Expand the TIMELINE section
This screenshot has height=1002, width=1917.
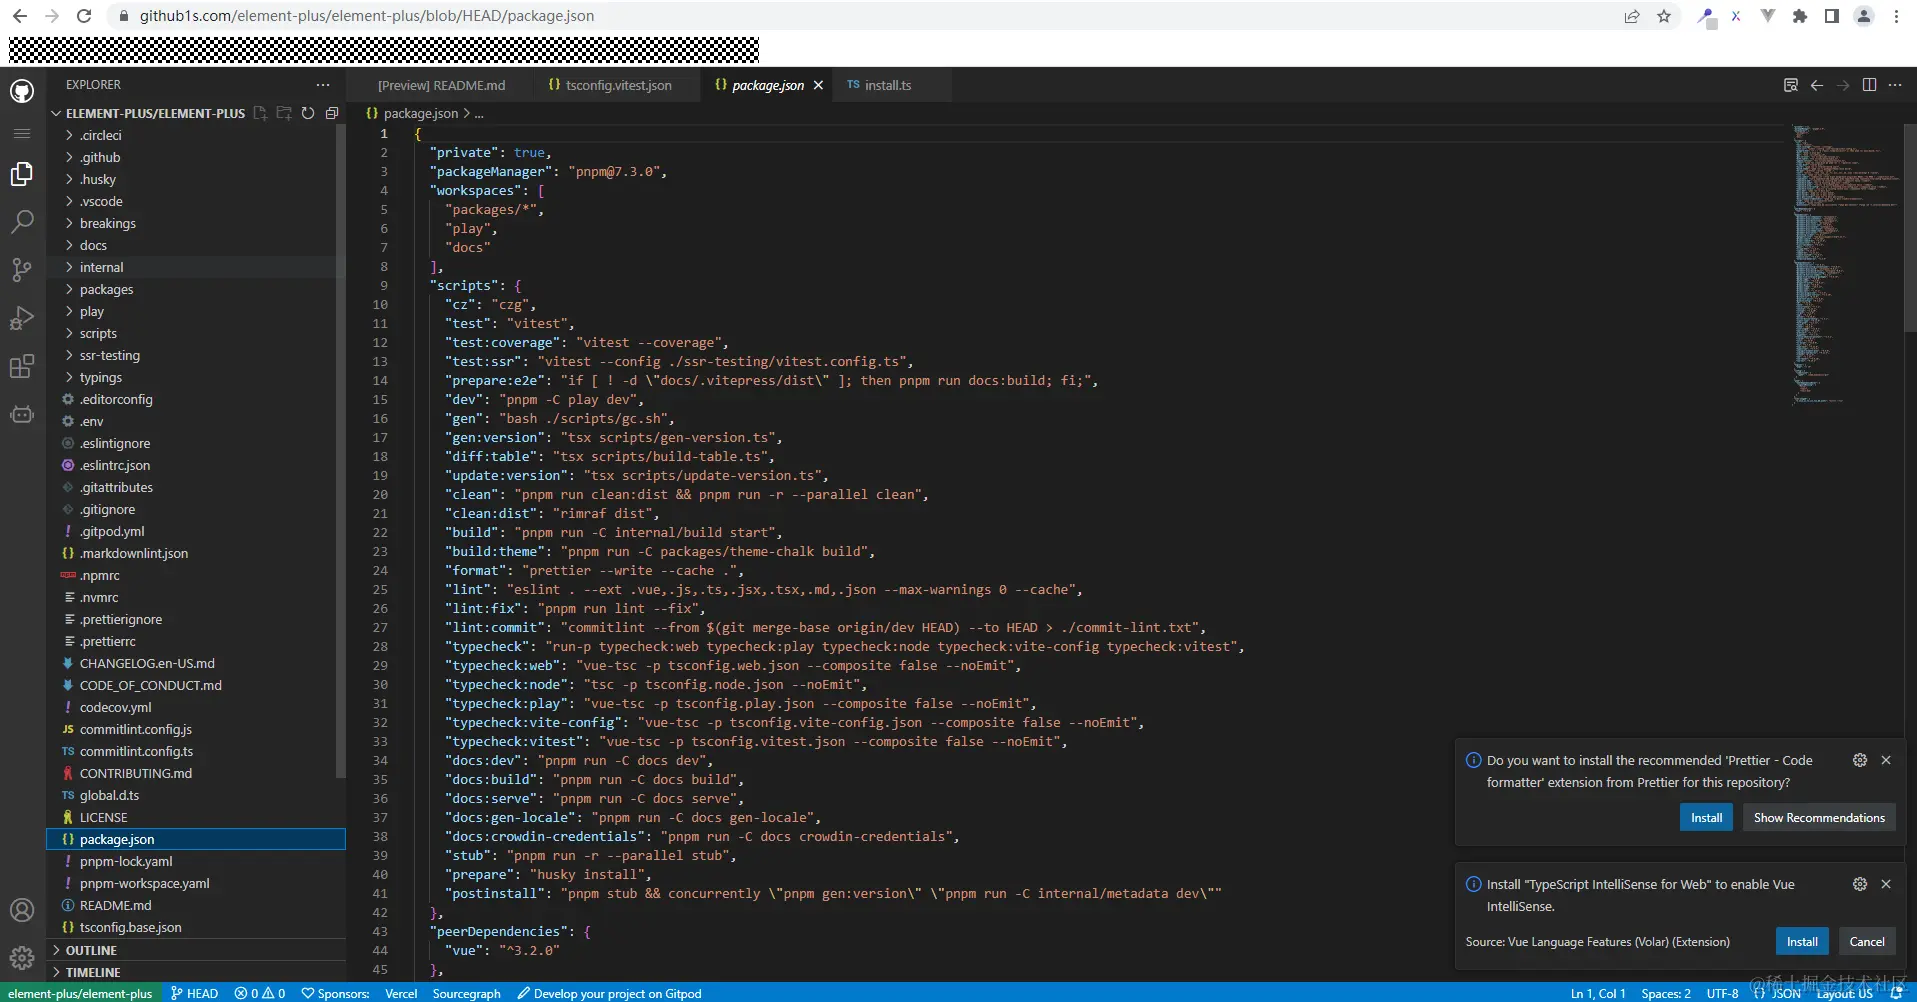[196, 972]
